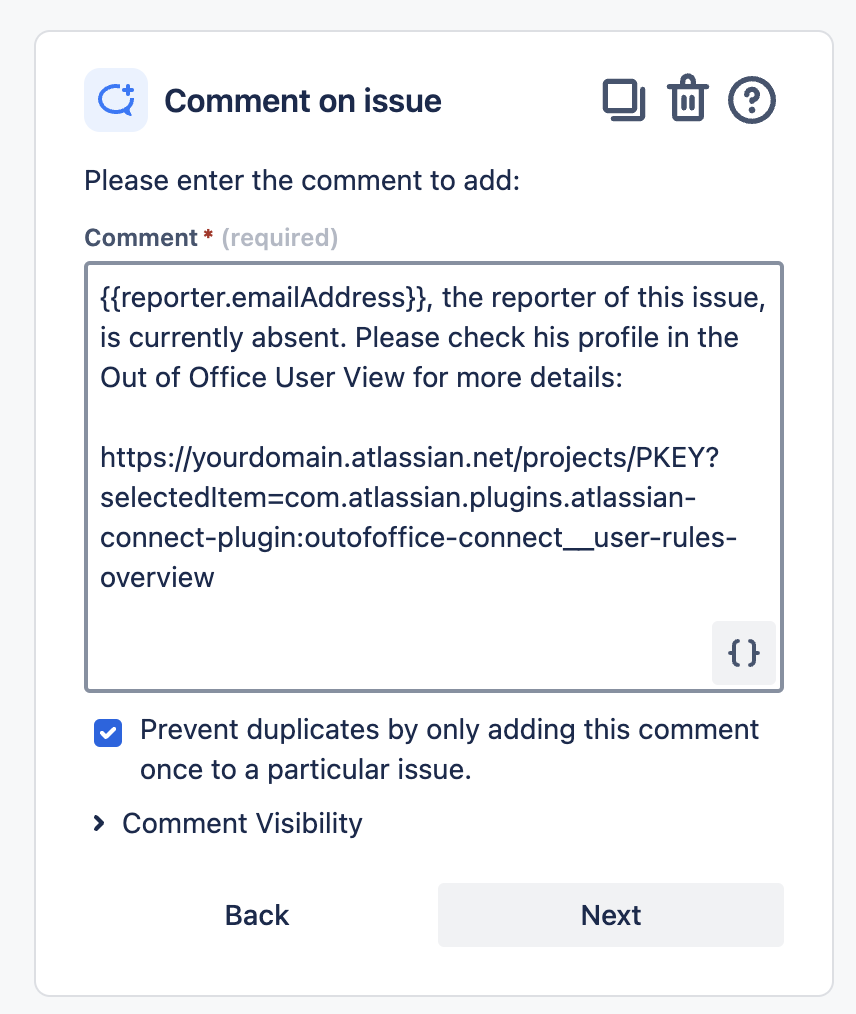Expand Comment Visibility using its chevron arrow
Screen dimensions: 856x1014
click(x=98, y=823)
